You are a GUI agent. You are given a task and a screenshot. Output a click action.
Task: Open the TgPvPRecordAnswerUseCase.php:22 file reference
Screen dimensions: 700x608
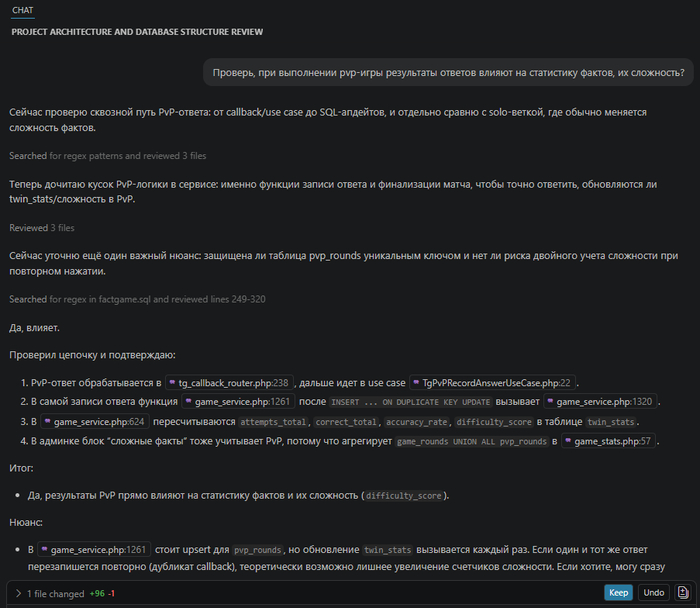coord(492,383)
